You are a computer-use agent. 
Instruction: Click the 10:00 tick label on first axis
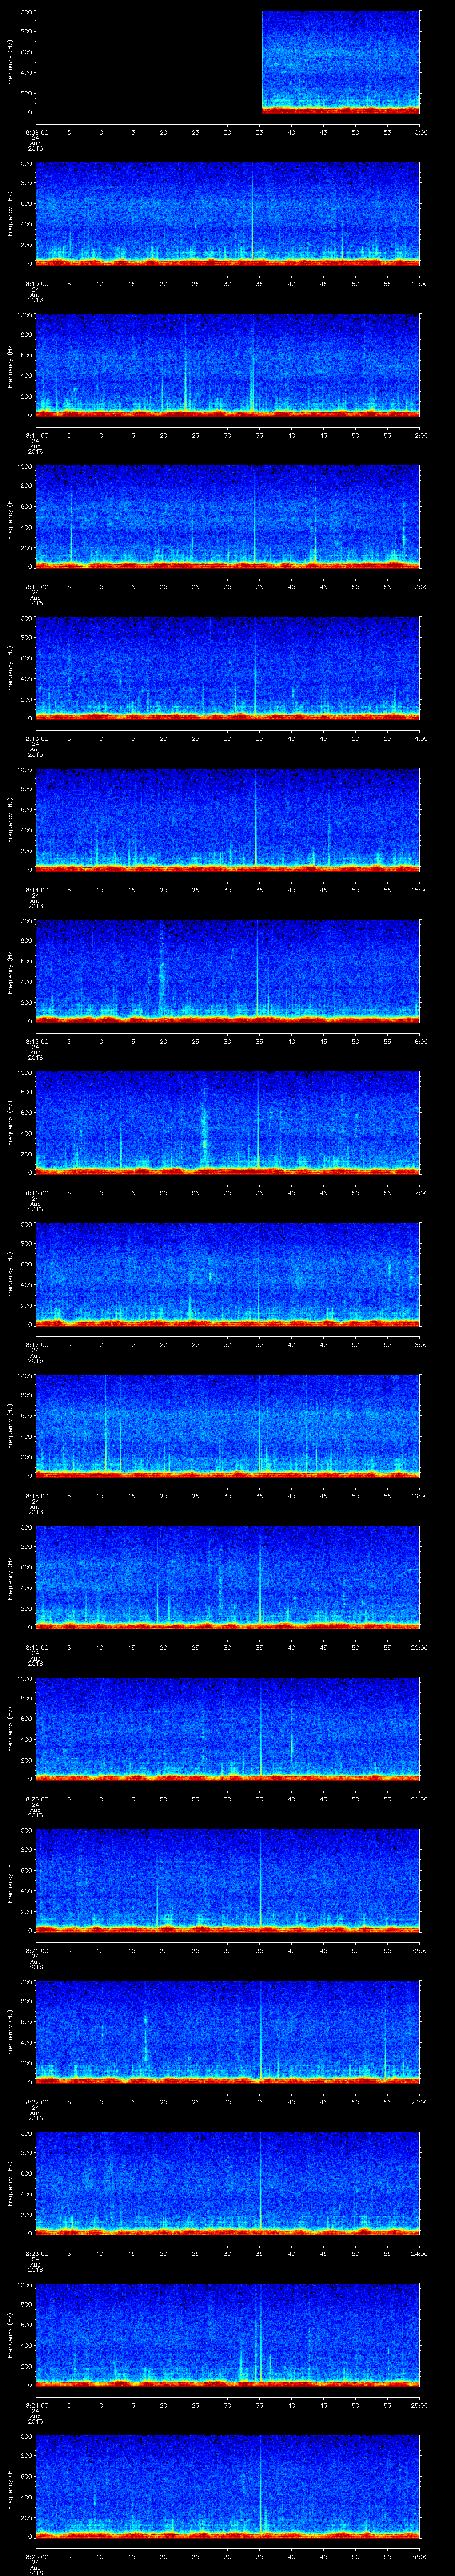419,132
